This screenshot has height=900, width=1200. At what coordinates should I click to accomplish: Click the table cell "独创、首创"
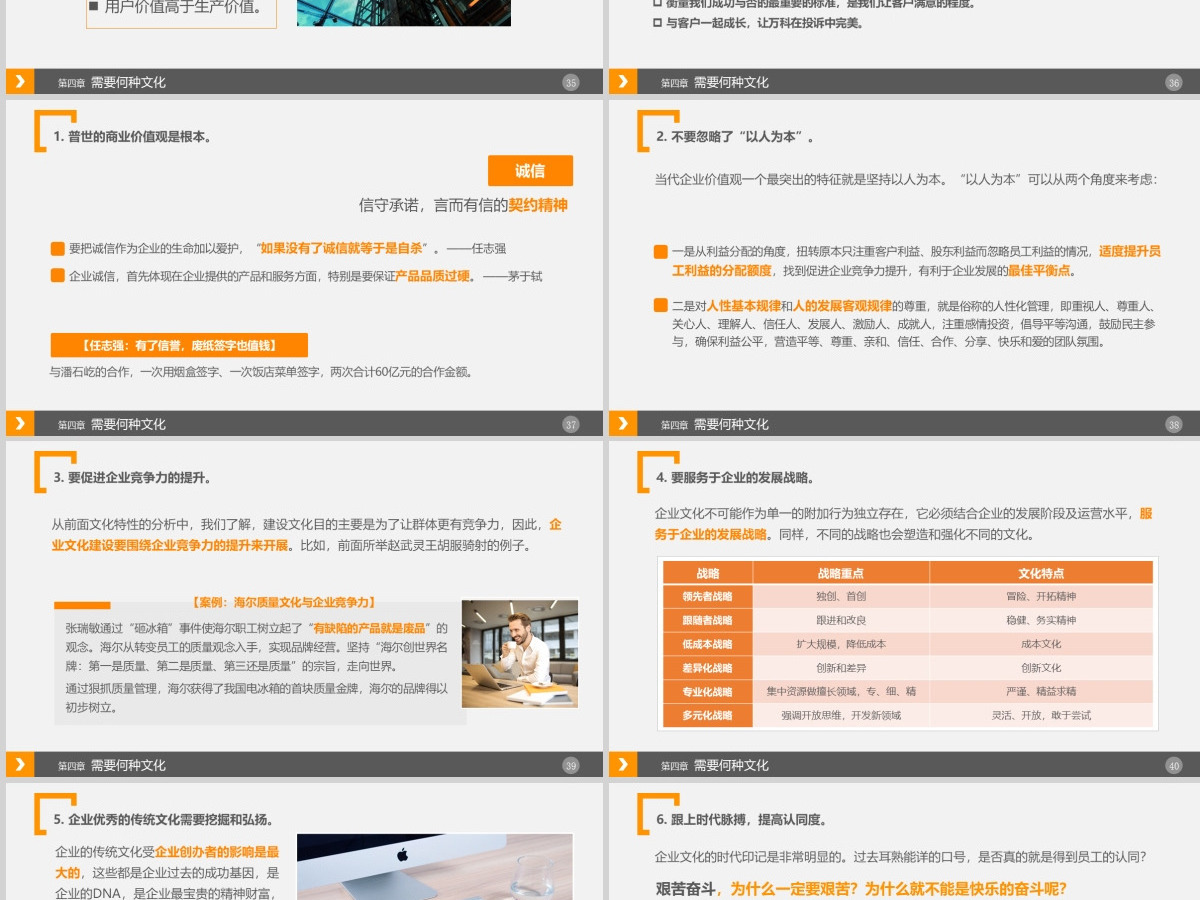point(841,596)
